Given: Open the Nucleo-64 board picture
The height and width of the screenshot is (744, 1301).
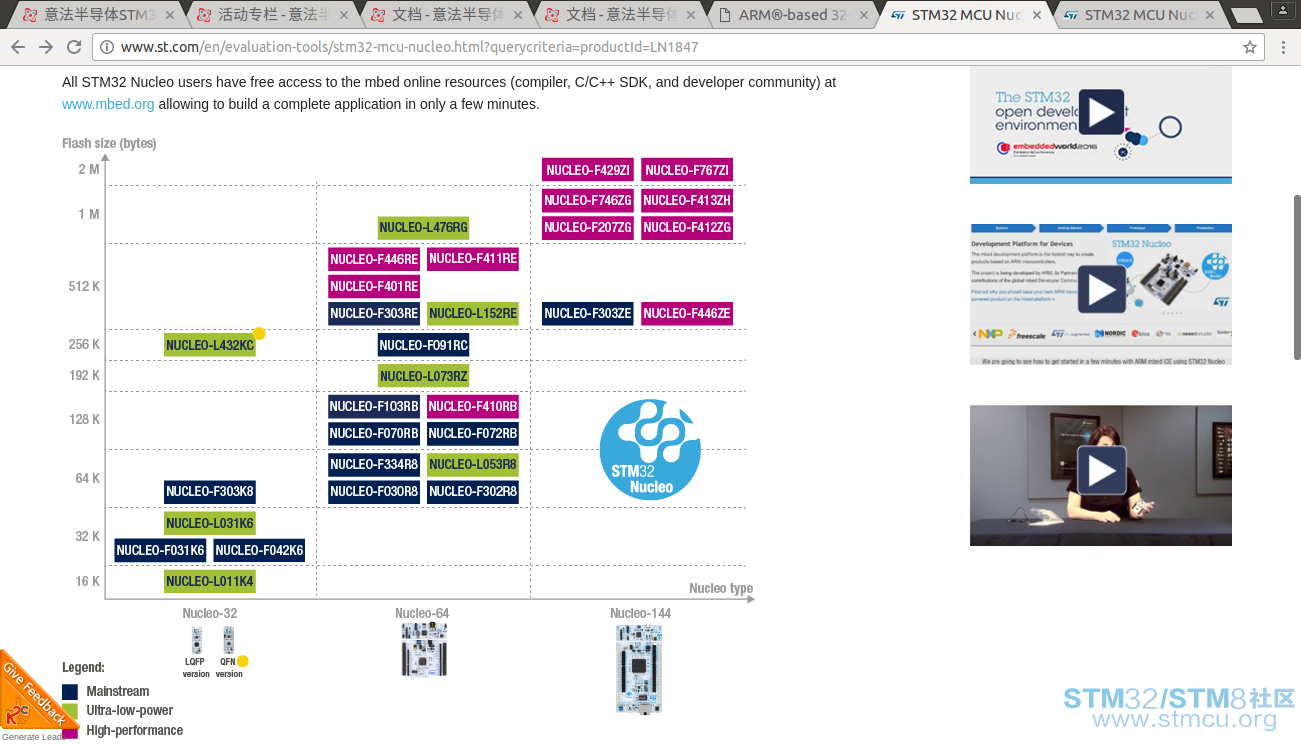Looking at the screenshot, I should coord(423,650).
